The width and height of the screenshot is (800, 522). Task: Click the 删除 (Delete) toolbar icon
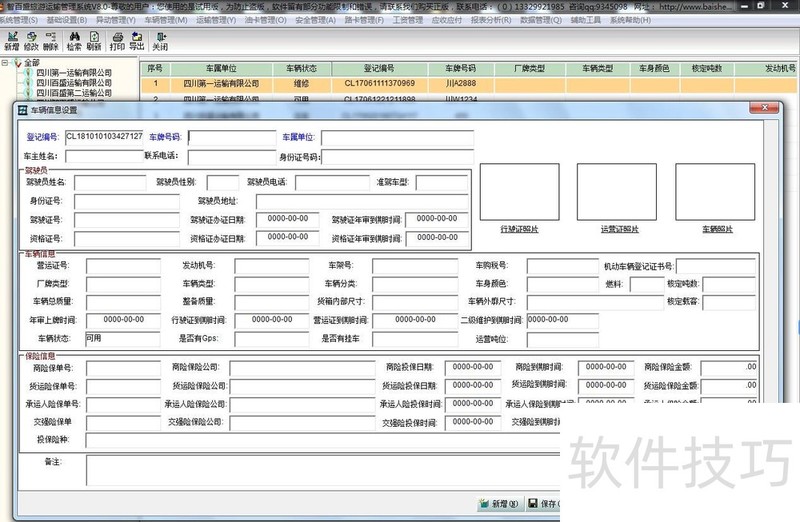(x=50, y=41)
